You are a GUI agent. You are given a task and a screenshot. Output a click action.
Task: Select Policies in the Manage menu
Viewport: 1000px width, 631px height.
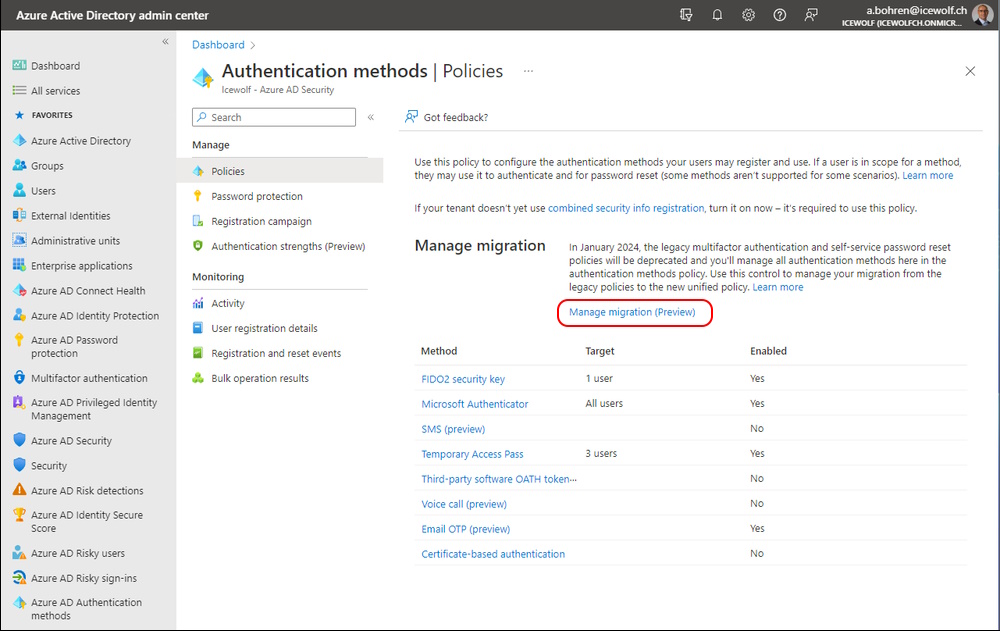pos(280,171)
